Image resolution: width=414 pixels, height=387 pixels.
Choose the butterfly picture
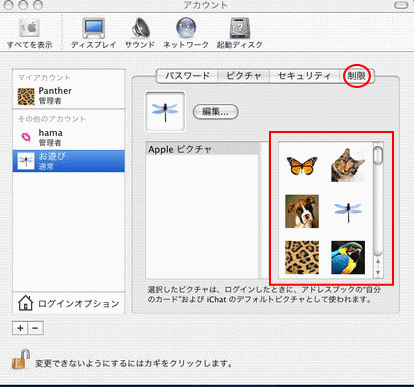[x=302, y=165]
